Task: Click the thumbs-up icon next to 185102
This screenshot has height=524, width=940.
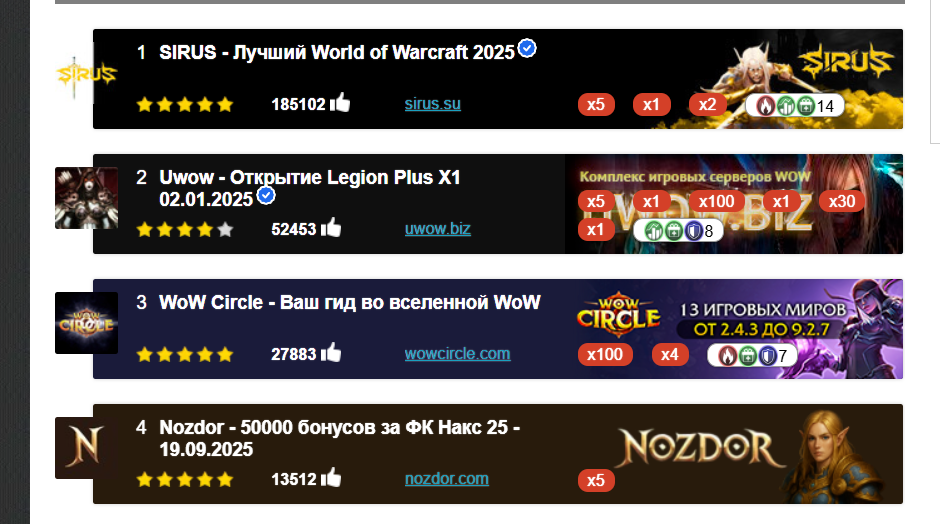Action: click(339, 103)
